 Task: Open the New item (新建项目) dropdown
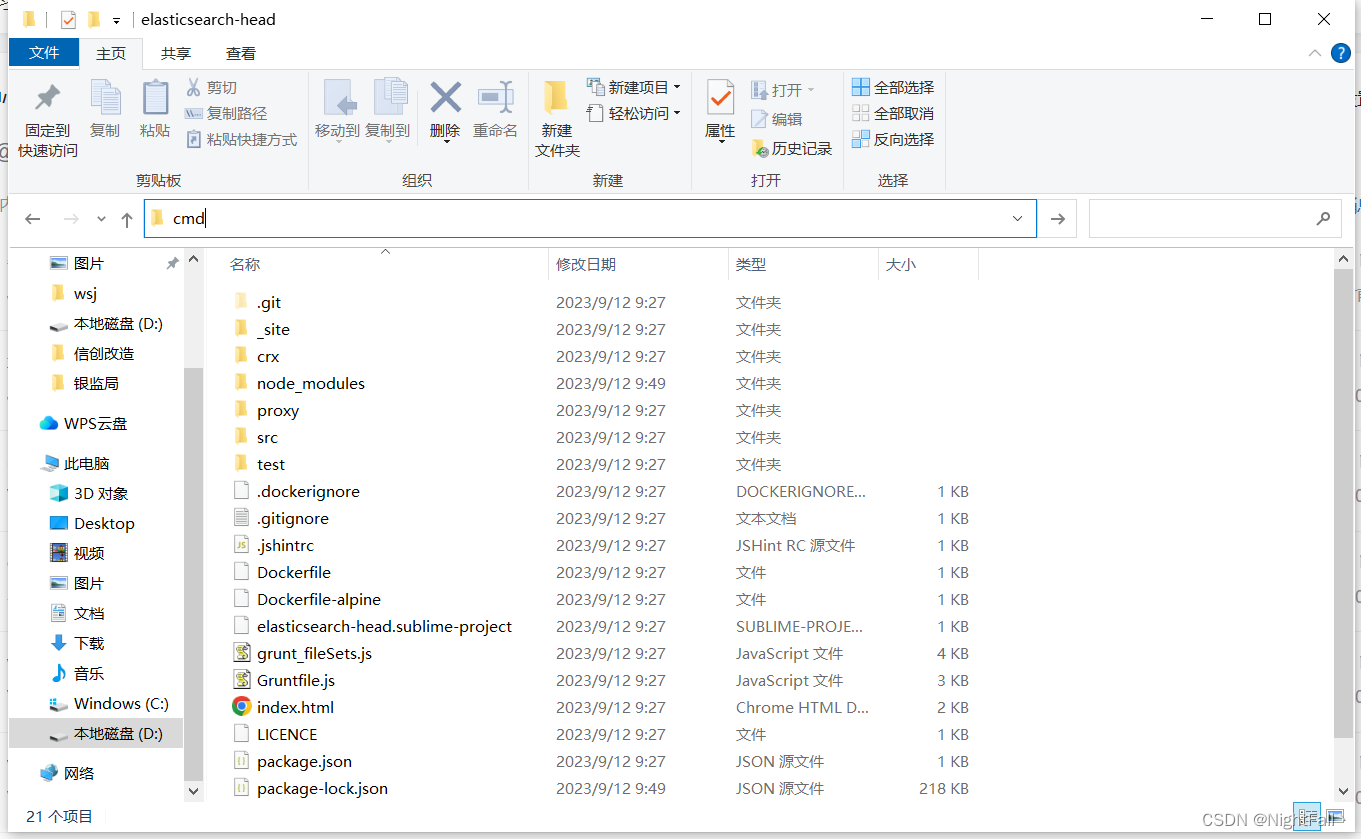(x=633, y=87)
